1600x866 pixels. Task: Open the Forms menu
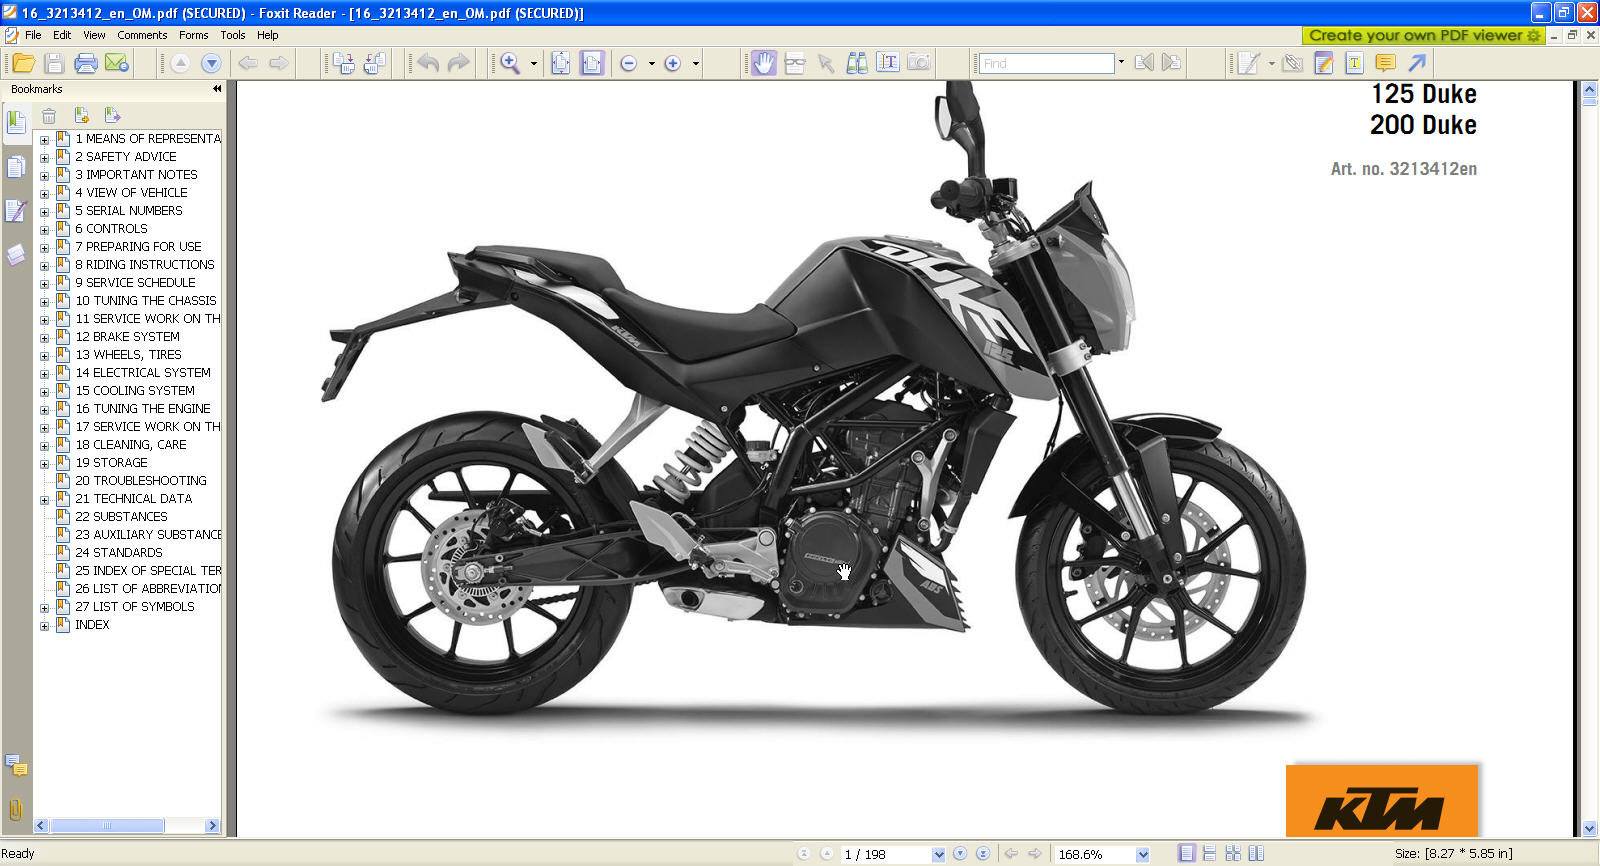tap(194, 35)
